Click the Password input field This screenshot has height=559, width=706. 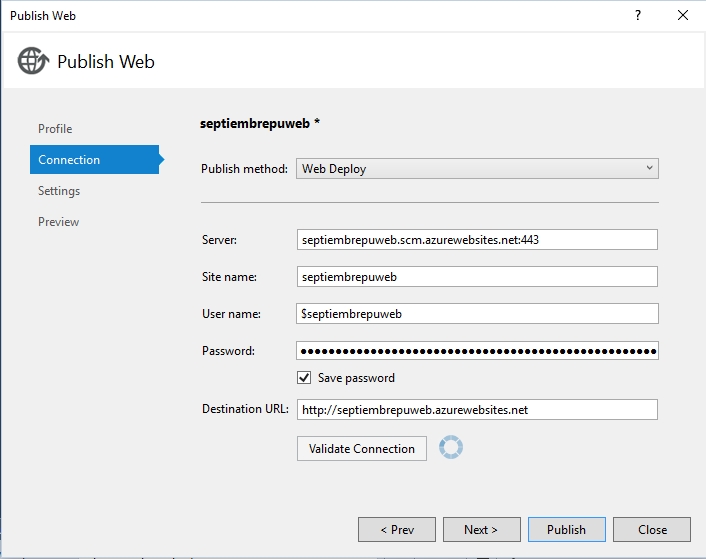477,351
